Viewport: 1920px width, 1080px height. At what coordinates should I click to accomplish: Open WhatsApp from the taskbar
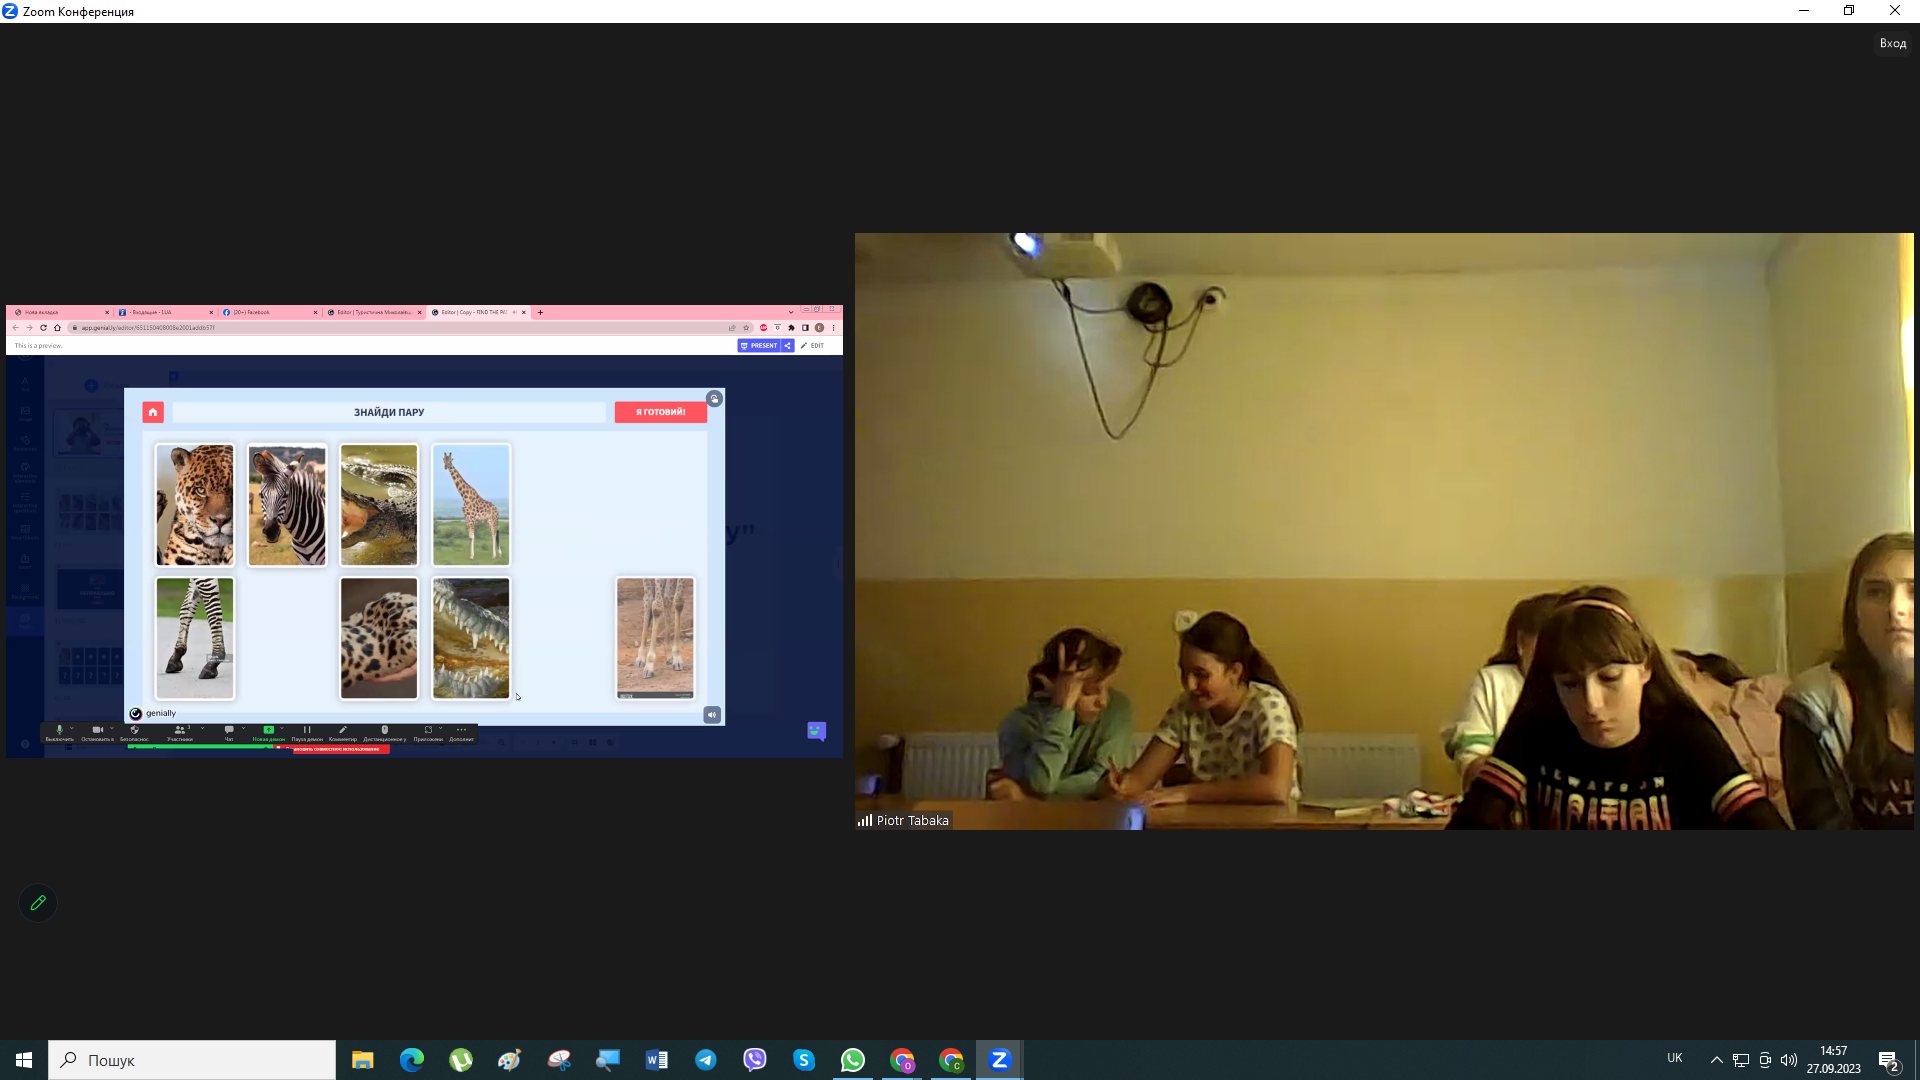(x=853, y=1060)
